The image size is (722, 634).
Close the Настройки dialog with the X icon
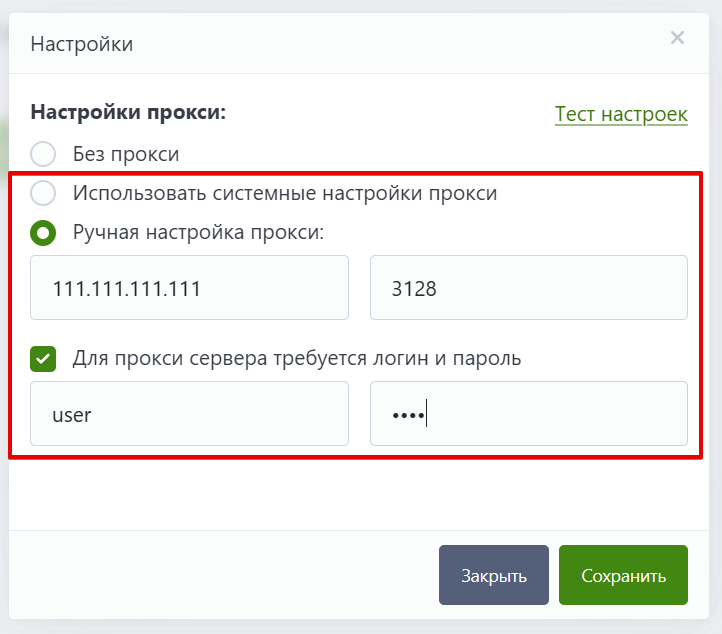[x=677, y=38]
